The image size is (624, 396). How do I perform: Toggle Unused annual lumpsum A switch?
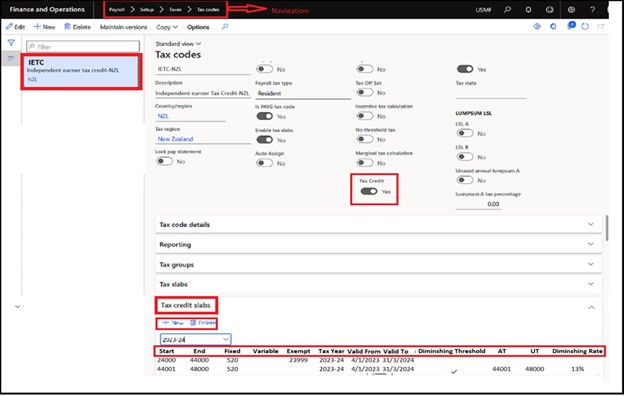465,180
